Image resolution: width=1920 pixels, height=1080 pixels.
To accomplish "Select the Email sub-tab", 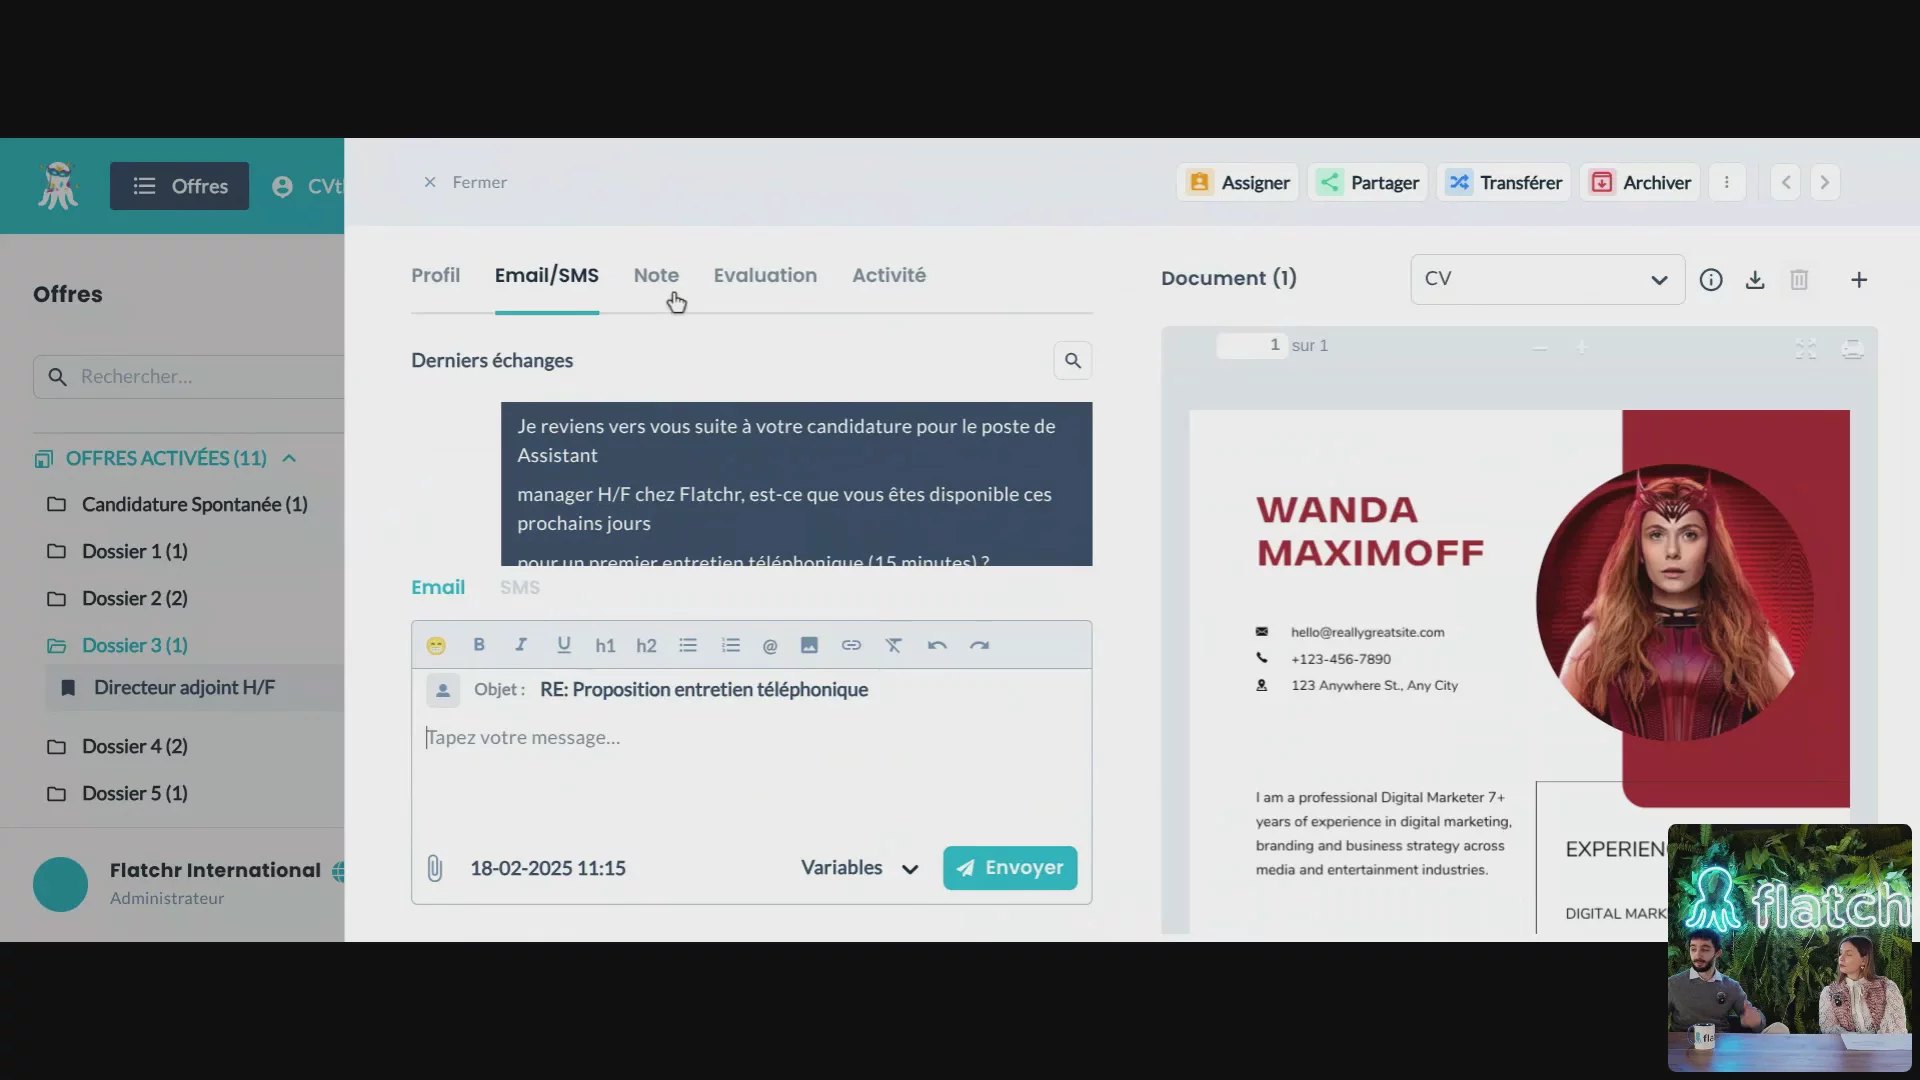I will [x=438, y=588].
